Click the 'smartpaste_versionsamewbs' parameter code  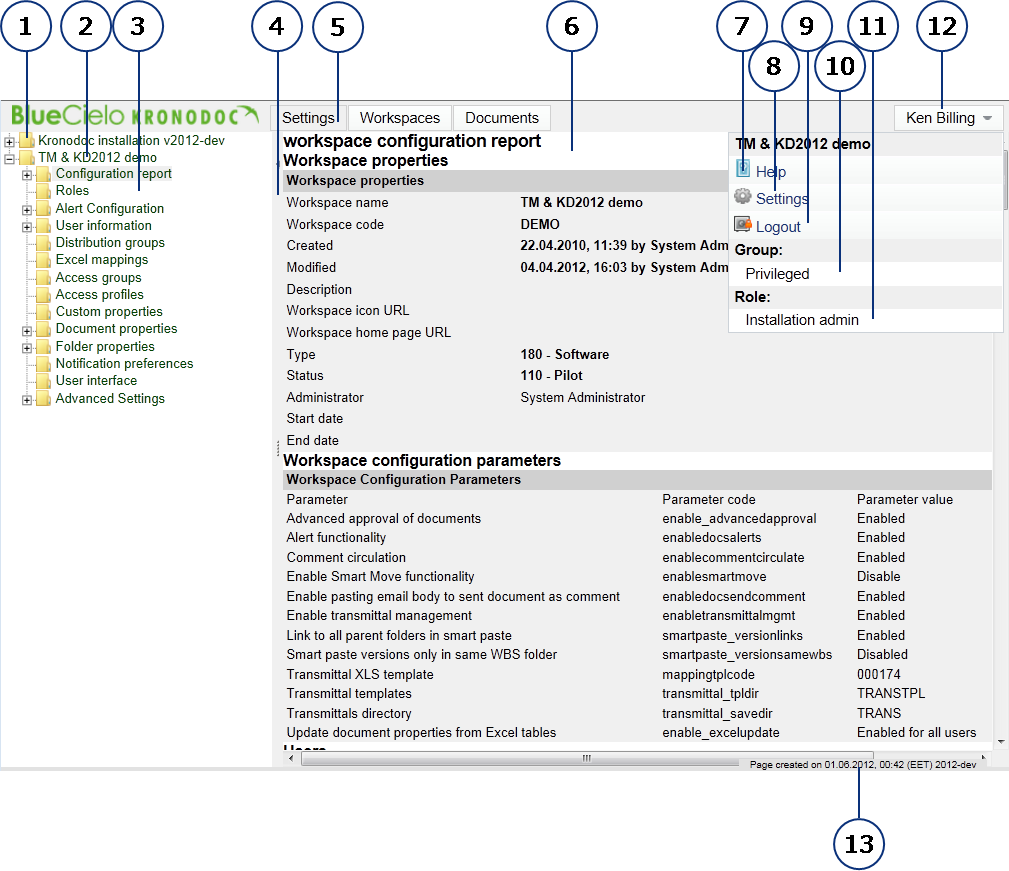tap(747, 655)
